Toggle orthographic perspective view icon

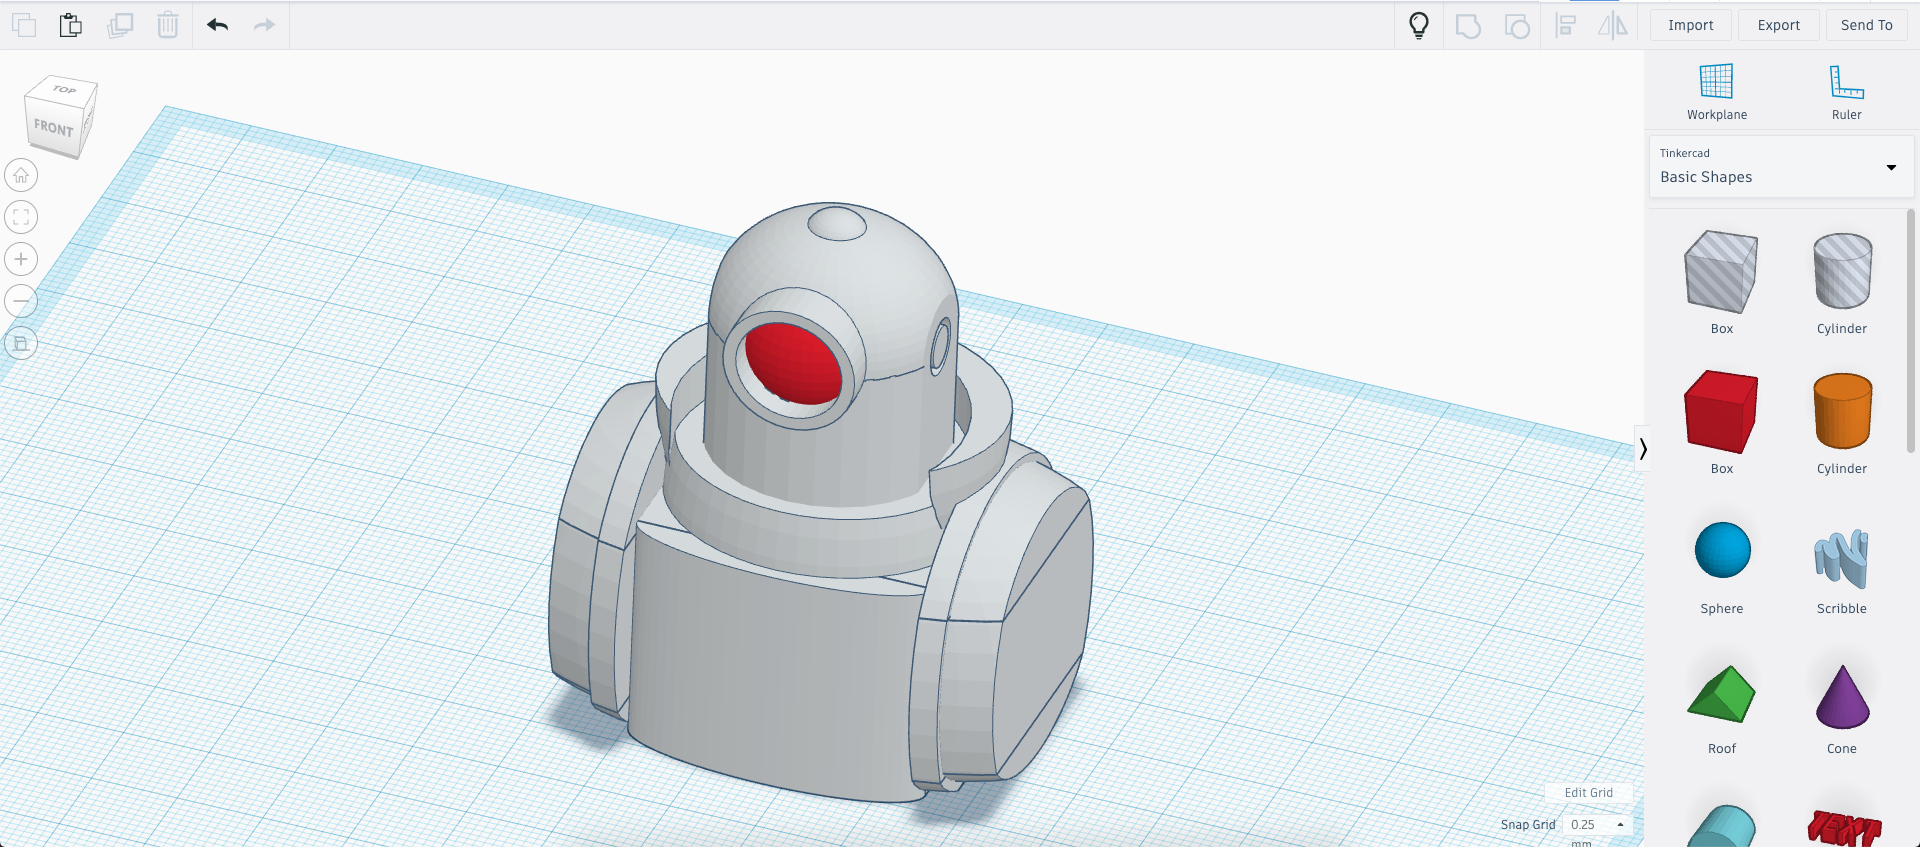tap(21, 343)
